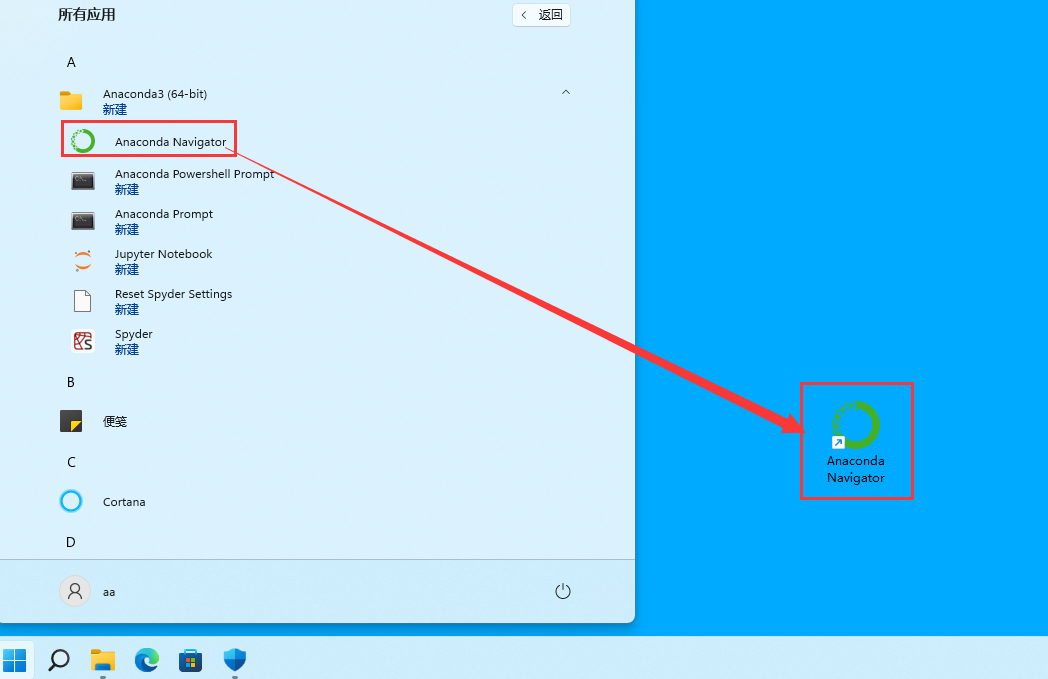Jump to letter A section header
The image size is (1048, 679).
(x=71, y=62)
